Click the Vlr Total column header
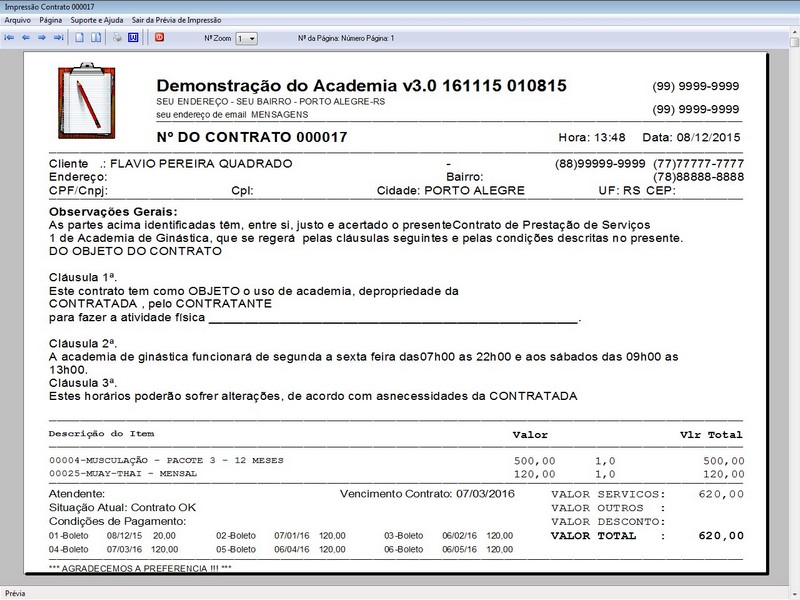 711,435
